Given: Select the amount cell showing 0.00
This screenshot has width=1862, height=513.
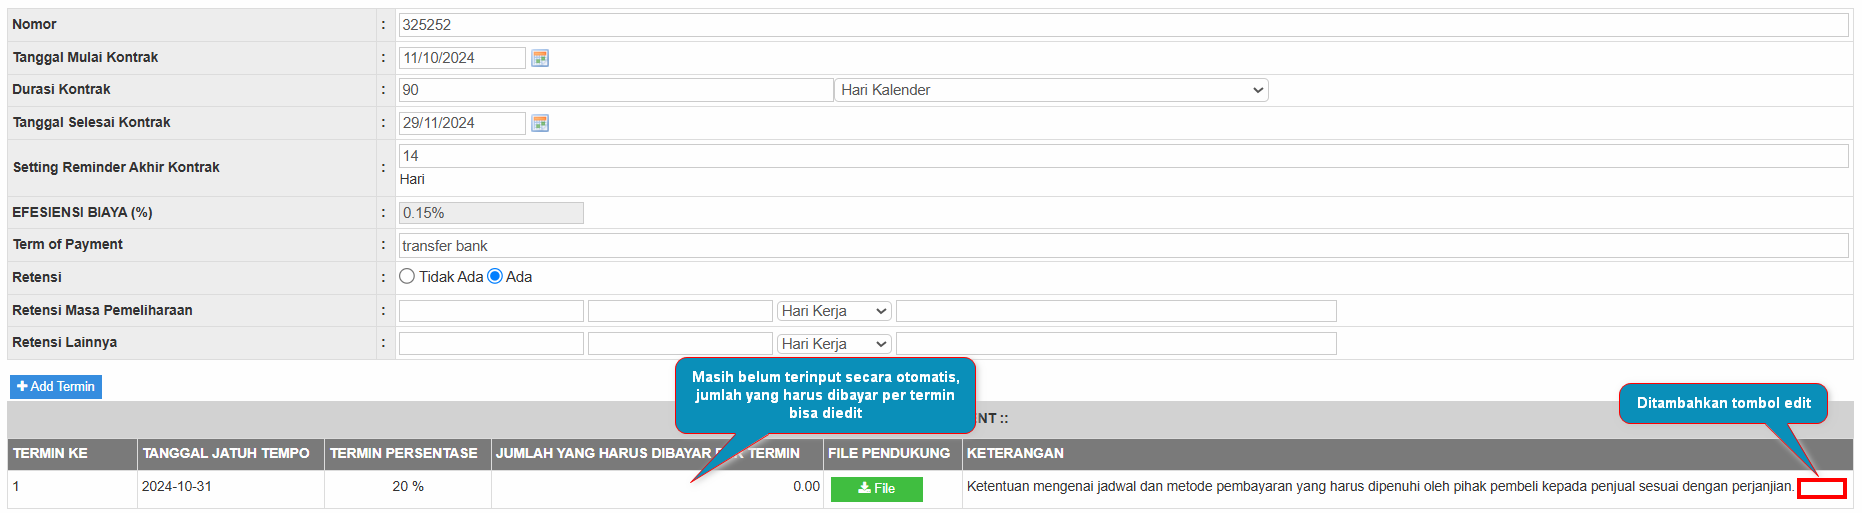Looking at the screenshot, I should point(657,488).
